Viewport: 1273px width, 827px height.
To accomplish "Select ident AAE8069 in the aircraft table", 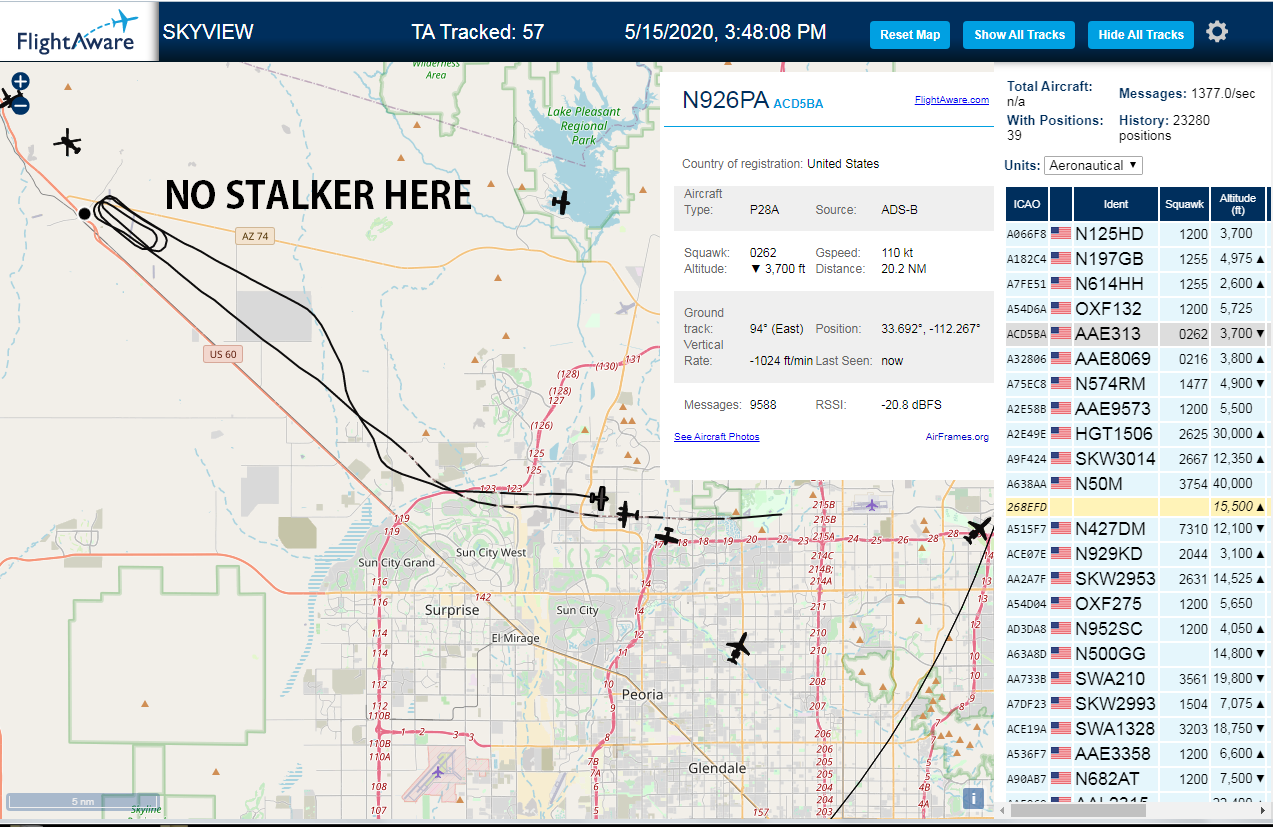I will click(1113, 359).
